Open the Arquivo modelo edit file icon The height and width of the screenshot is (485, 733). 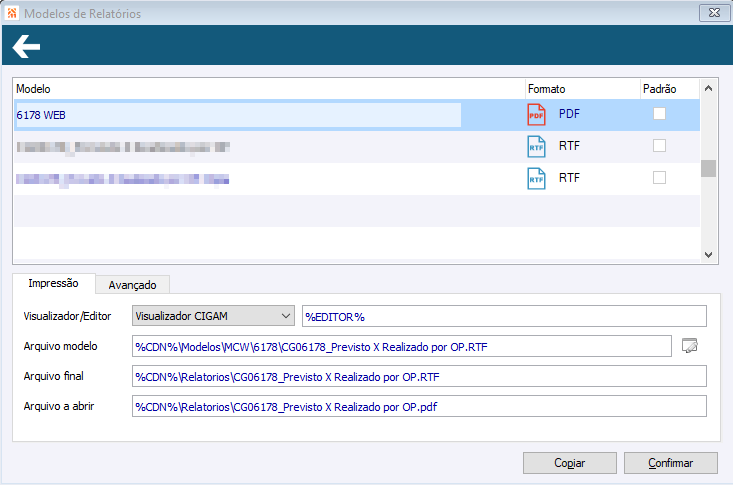(690, 346)
